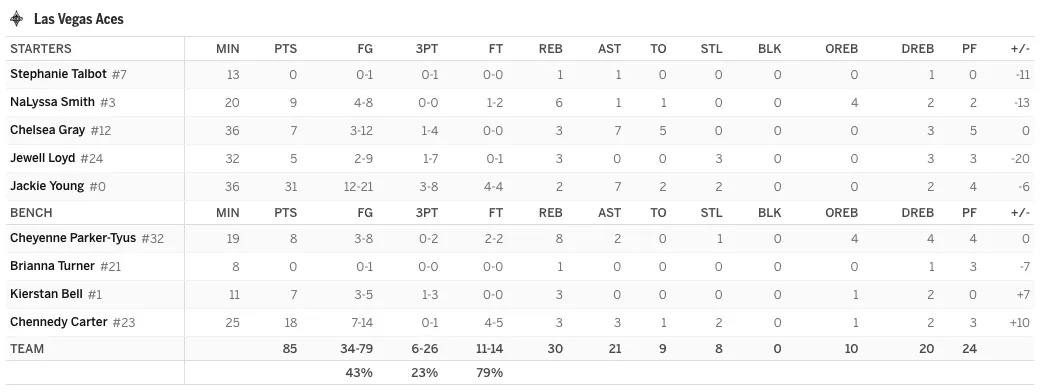Select Jackie Young's 31 points cell
1044x392 pixels.
[291, 186]
